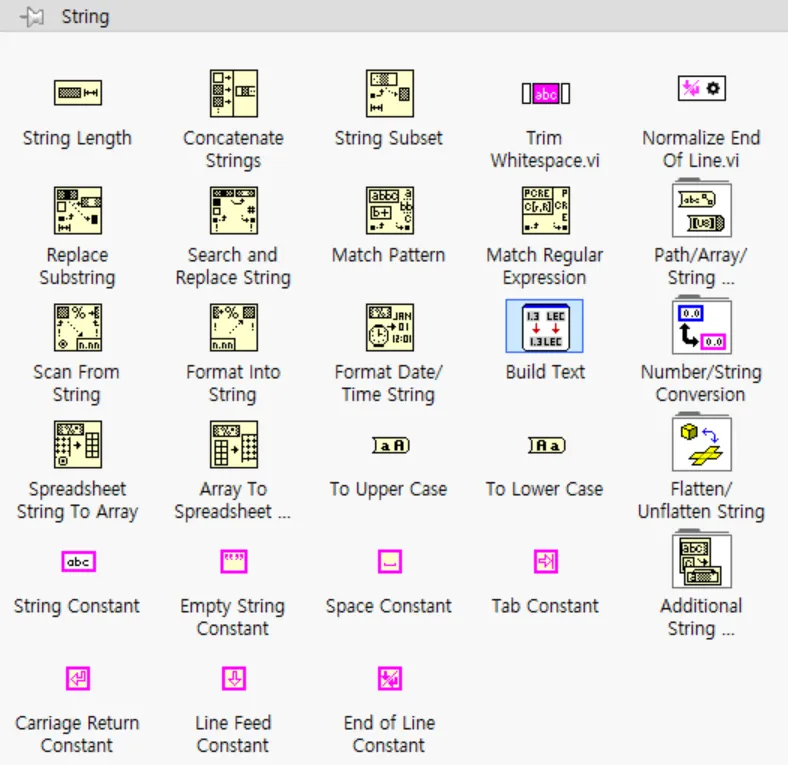Pick the Normalize End Of Line.vi icon
This screenshot has width=788, height=765.
click(x=702, y=88)
